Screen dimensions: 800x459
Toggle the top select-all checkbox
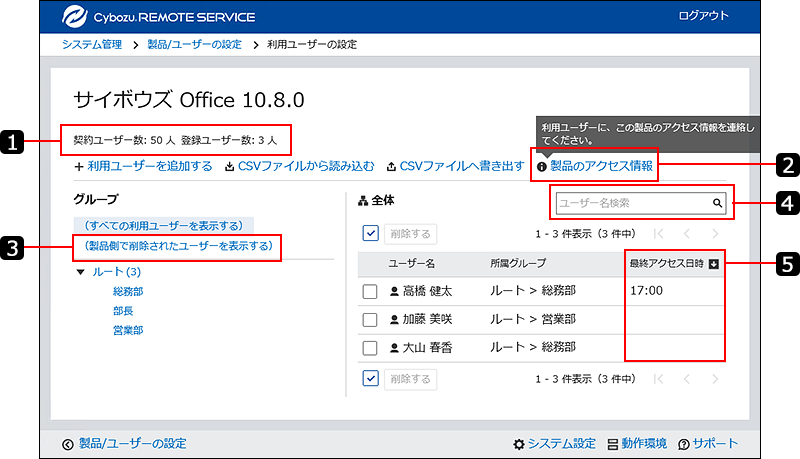[x=370, y=234]
